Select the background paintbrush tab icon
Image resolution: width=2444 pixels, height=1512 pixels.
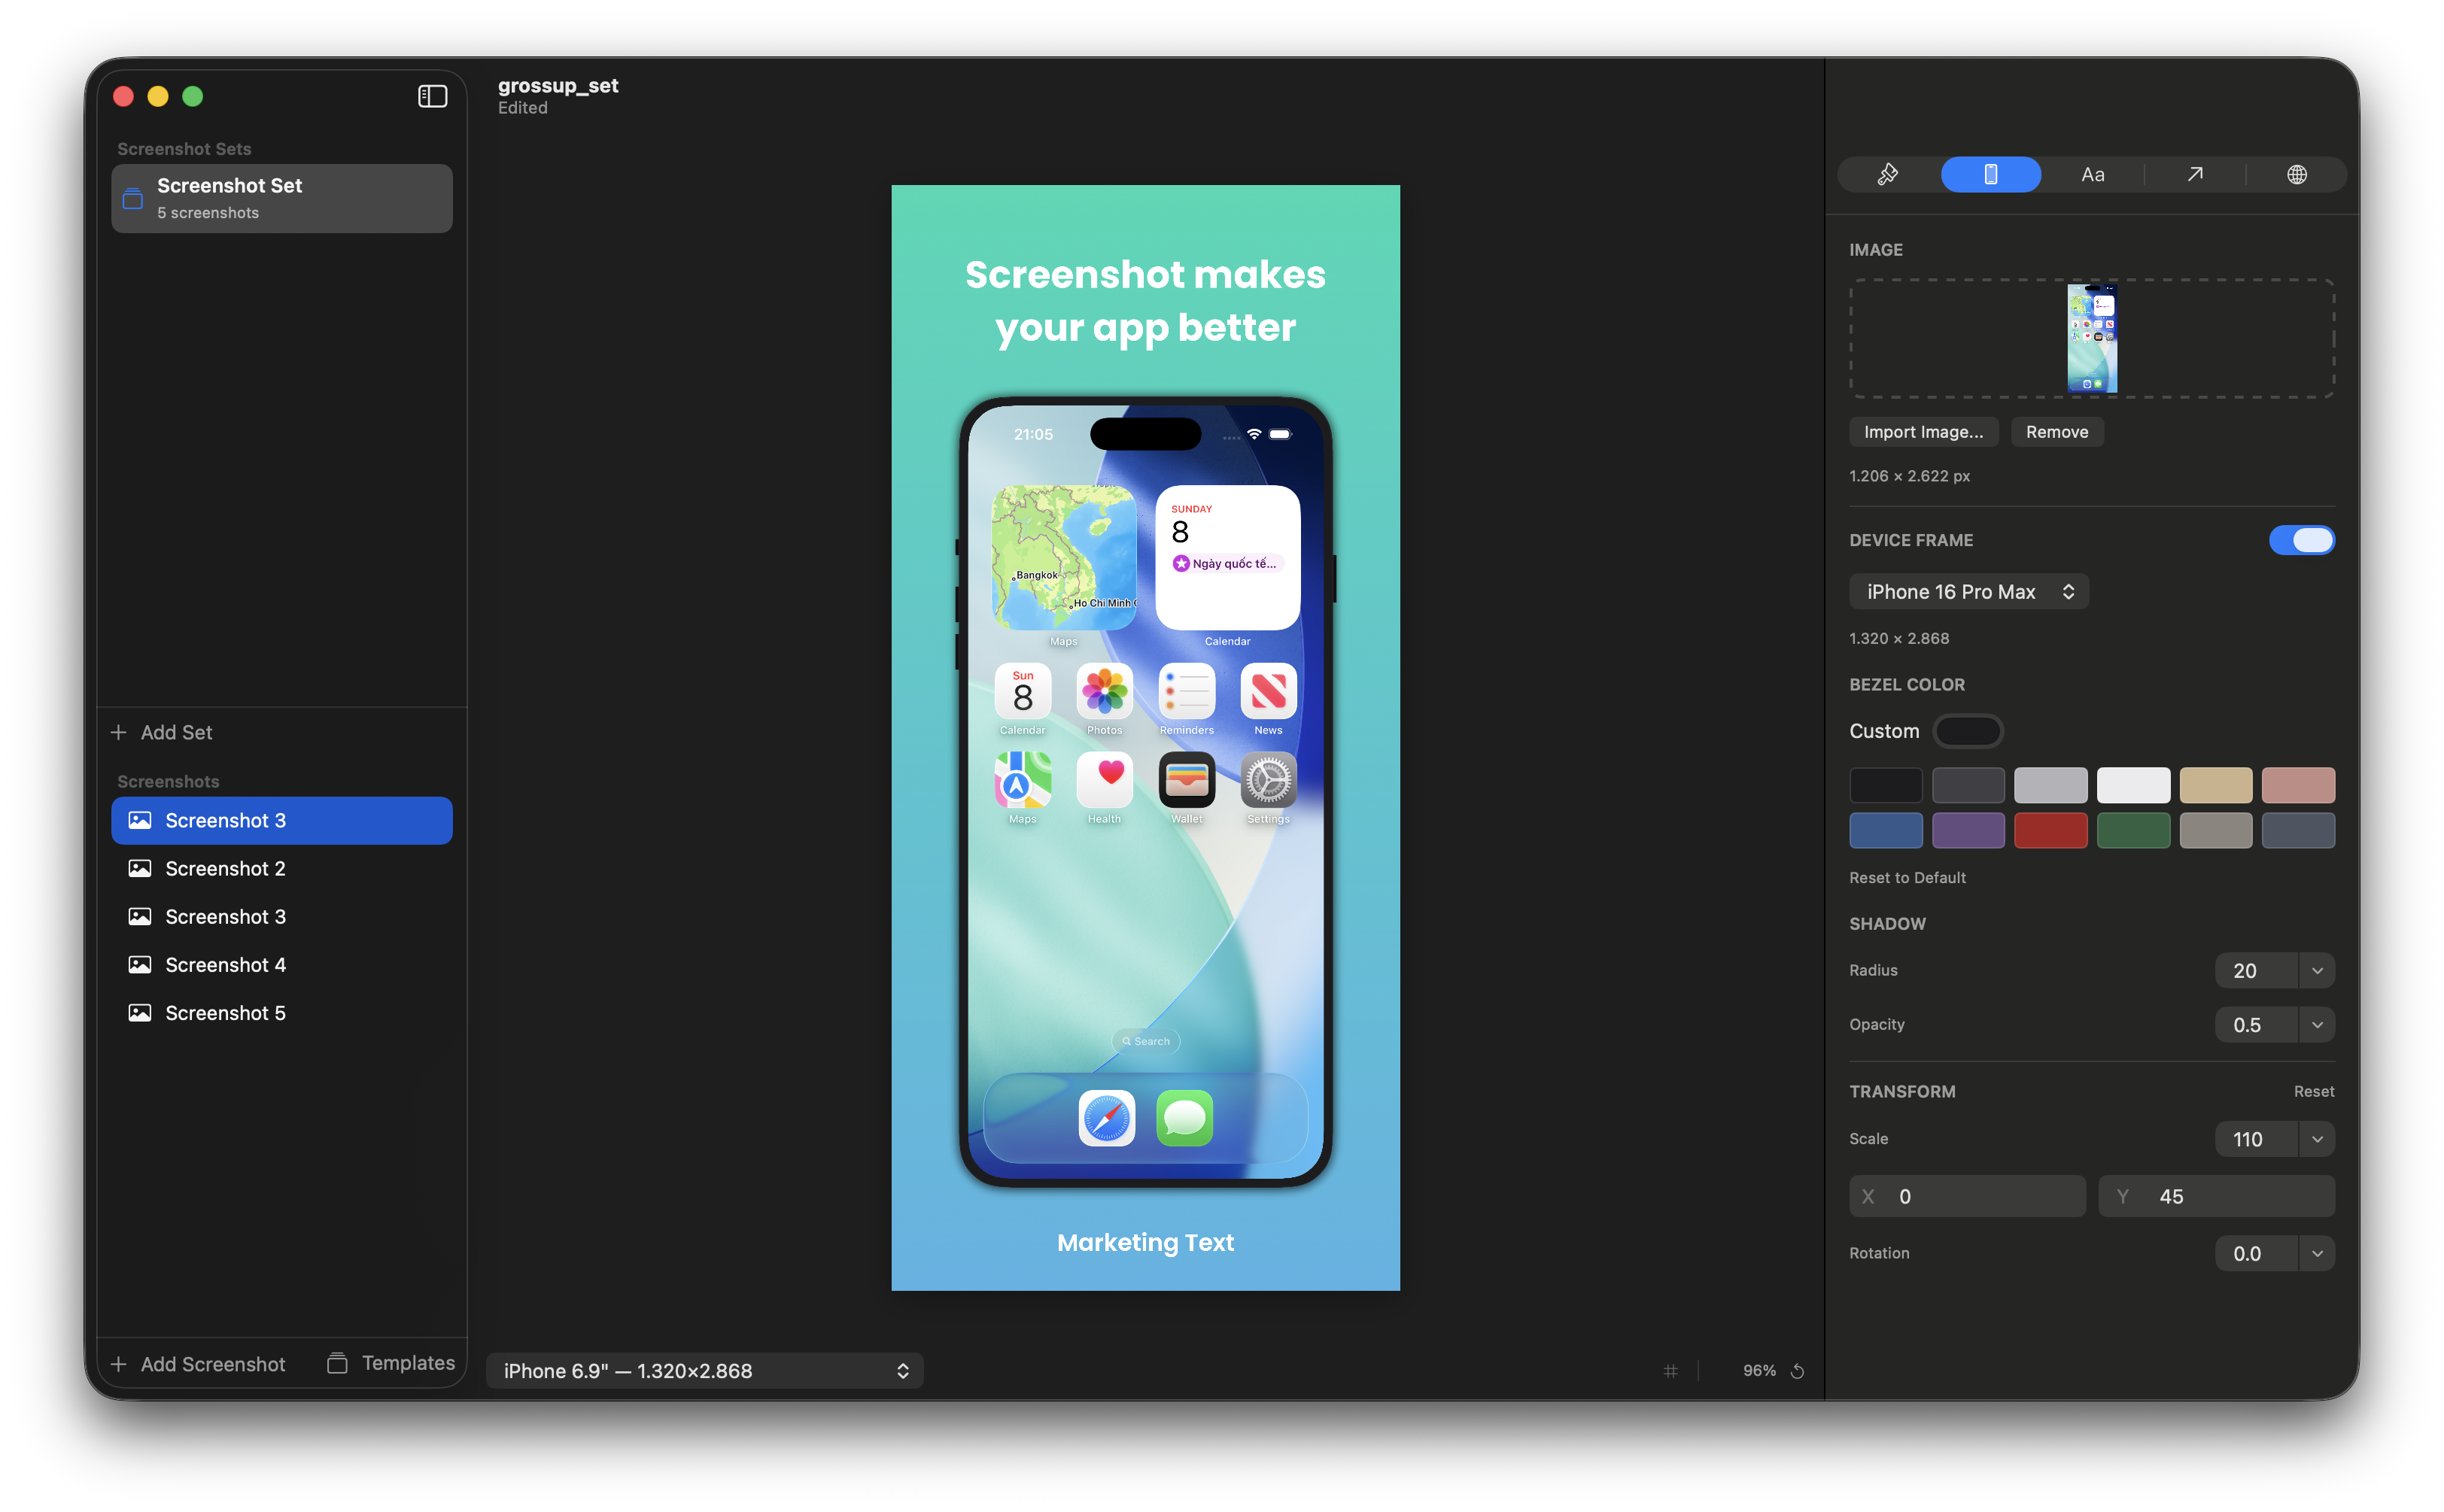[x=1889, y=174]
